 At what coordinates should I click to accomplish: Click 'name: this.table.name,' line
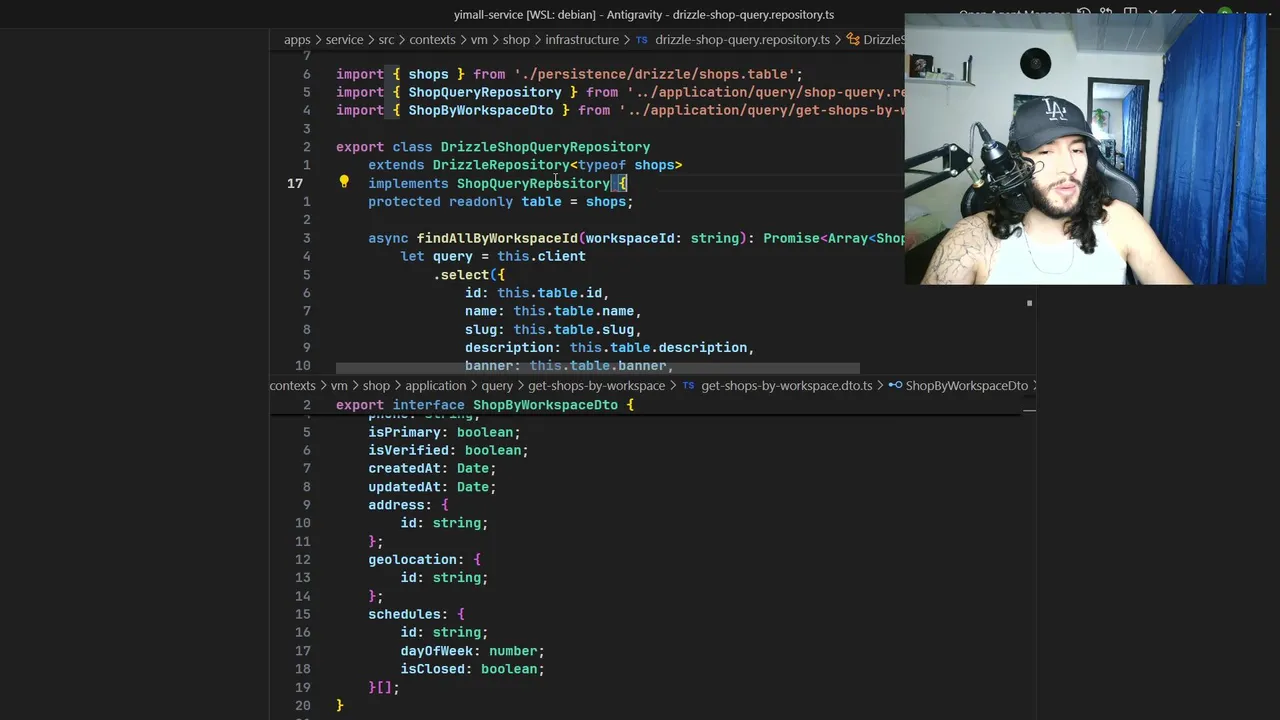point(553,311)
